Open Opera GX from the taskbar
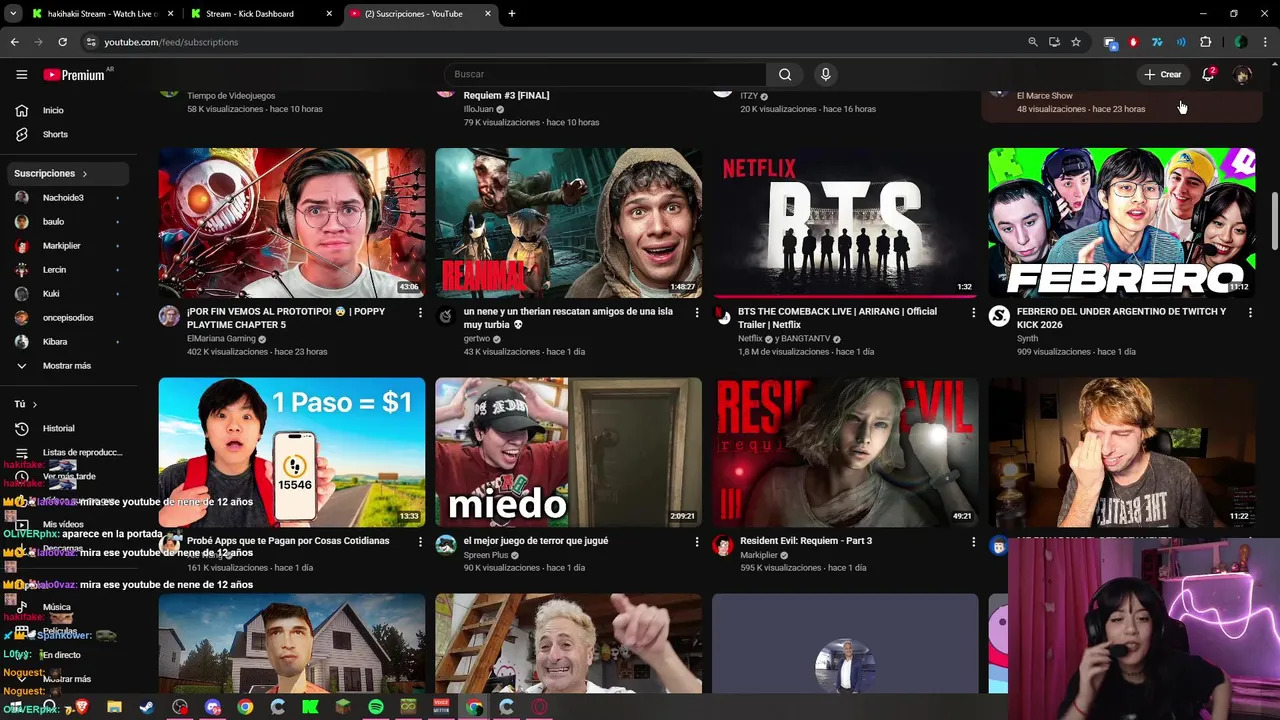This screenshot has width=1280, height=720. click(540, 707)
